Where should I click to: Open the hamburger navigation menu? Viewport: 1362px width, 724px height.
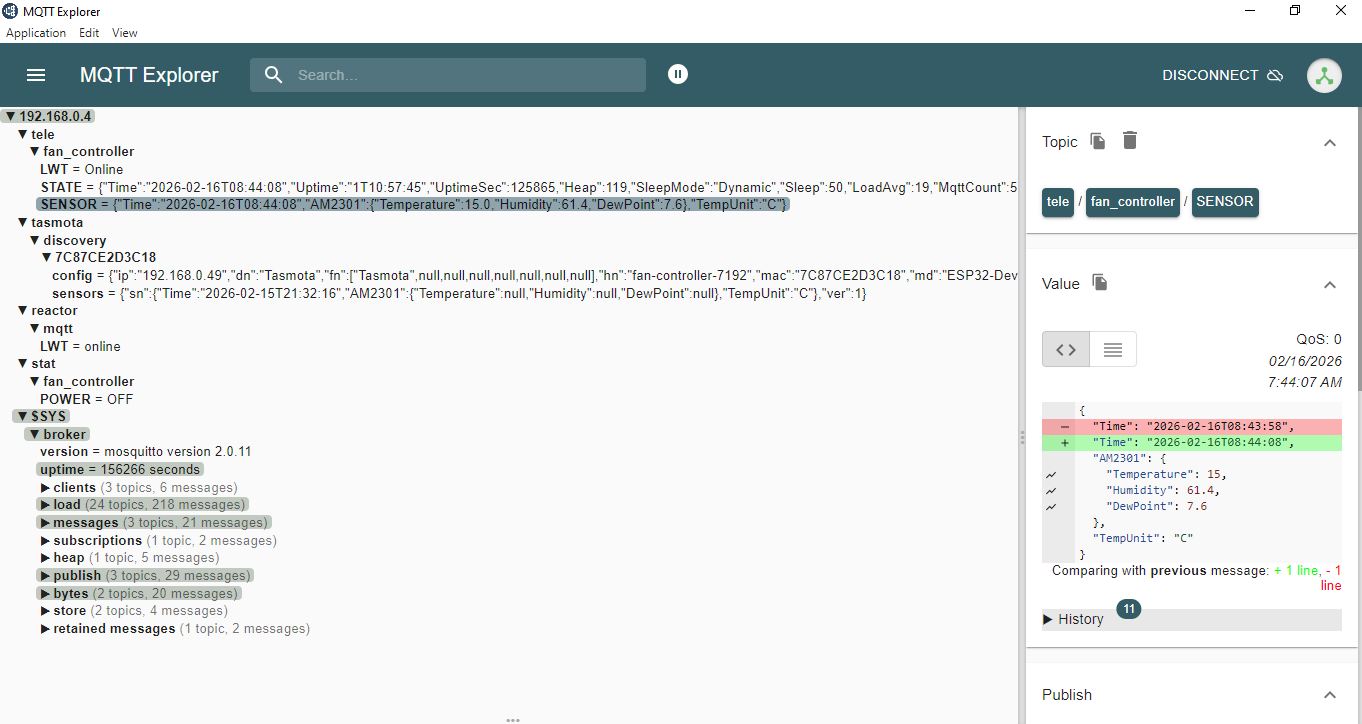(x=36, y=75)
